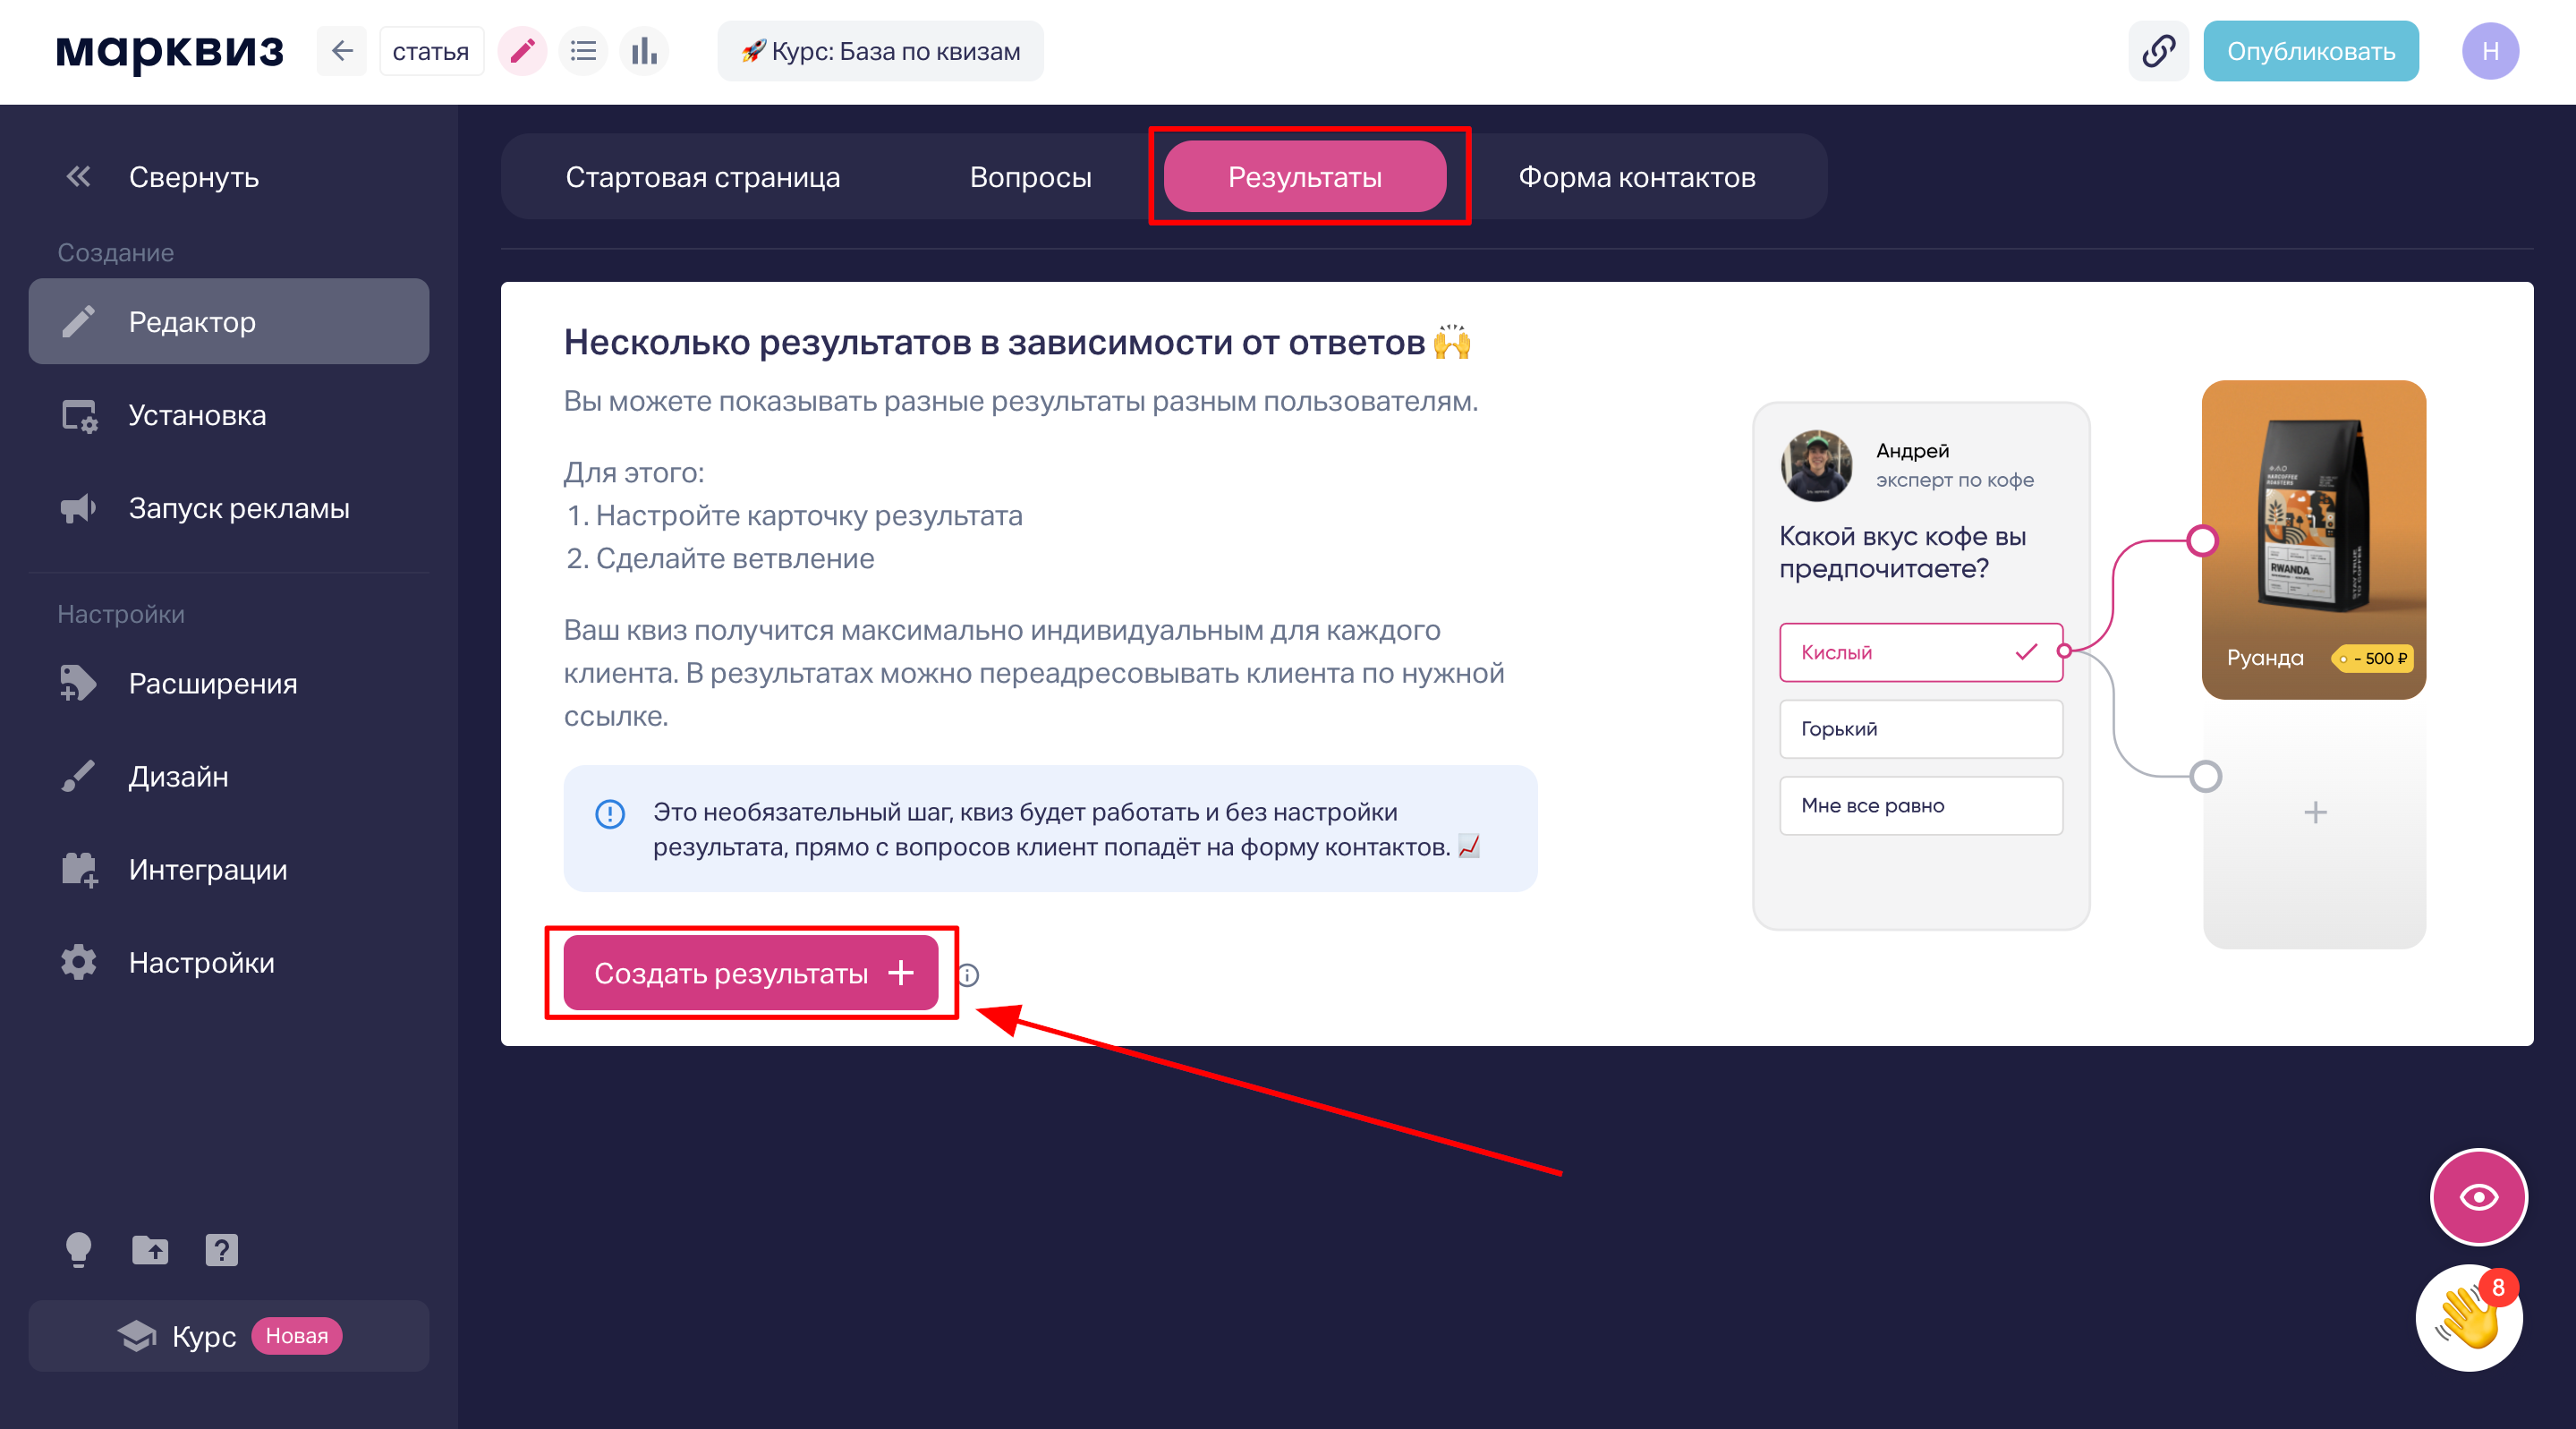
Task: Click the Настройки sidebar menu item
Action: pyautogui.click(x=202, y=963)
